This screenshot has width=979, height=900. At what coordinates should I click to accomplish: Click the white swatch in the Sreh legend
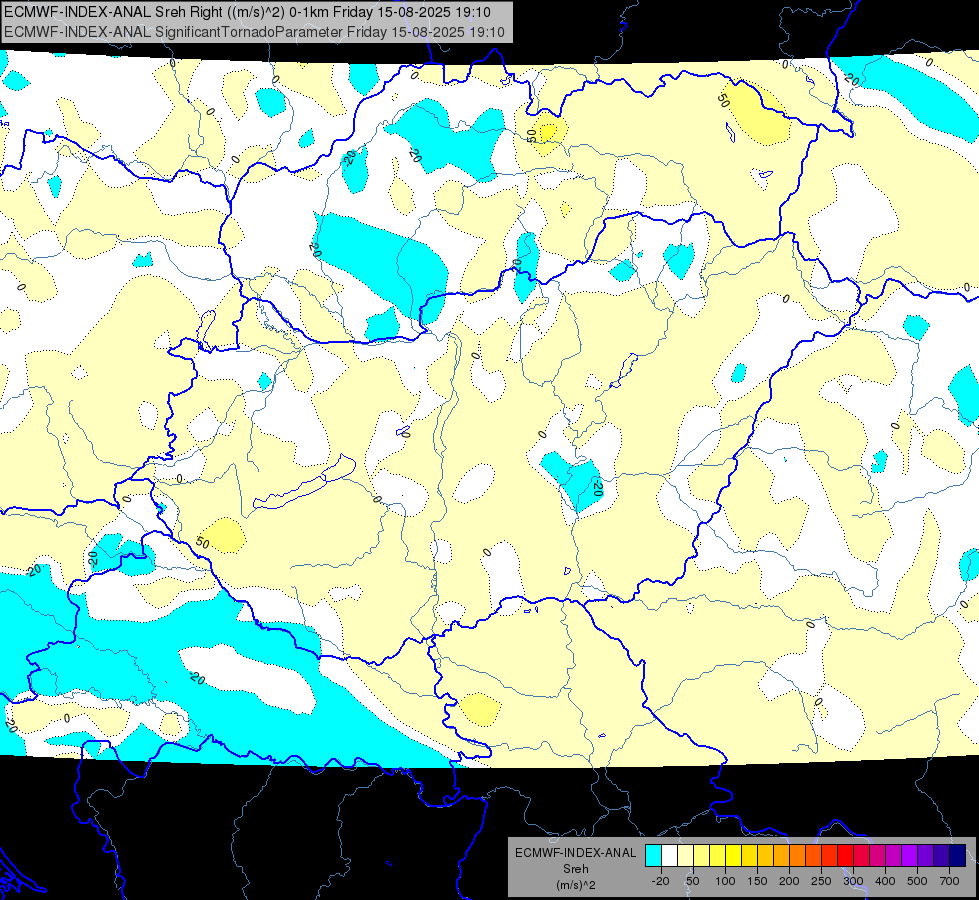tap(669, 855)
